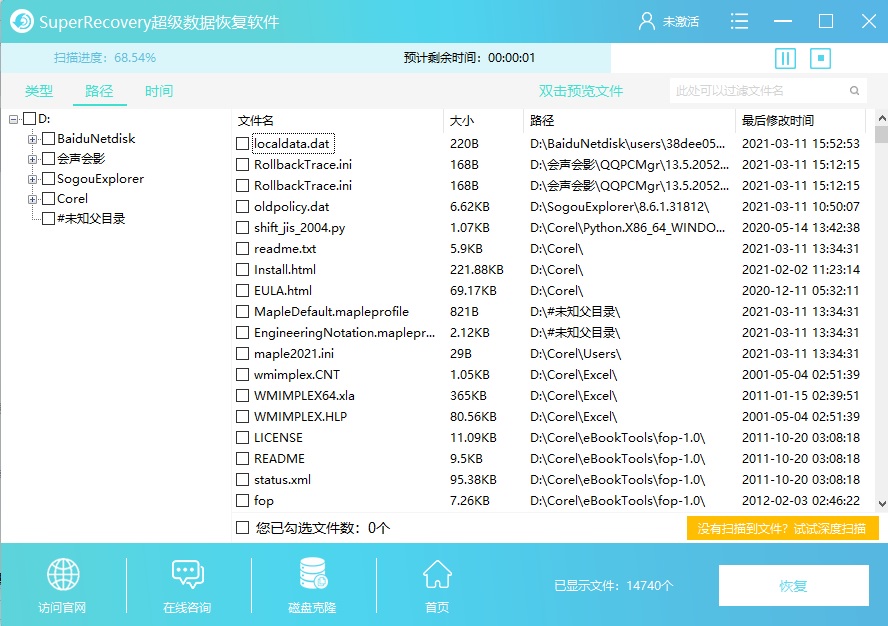Select the file MapleDefault.mapleprofile

(x=331, y=312)
